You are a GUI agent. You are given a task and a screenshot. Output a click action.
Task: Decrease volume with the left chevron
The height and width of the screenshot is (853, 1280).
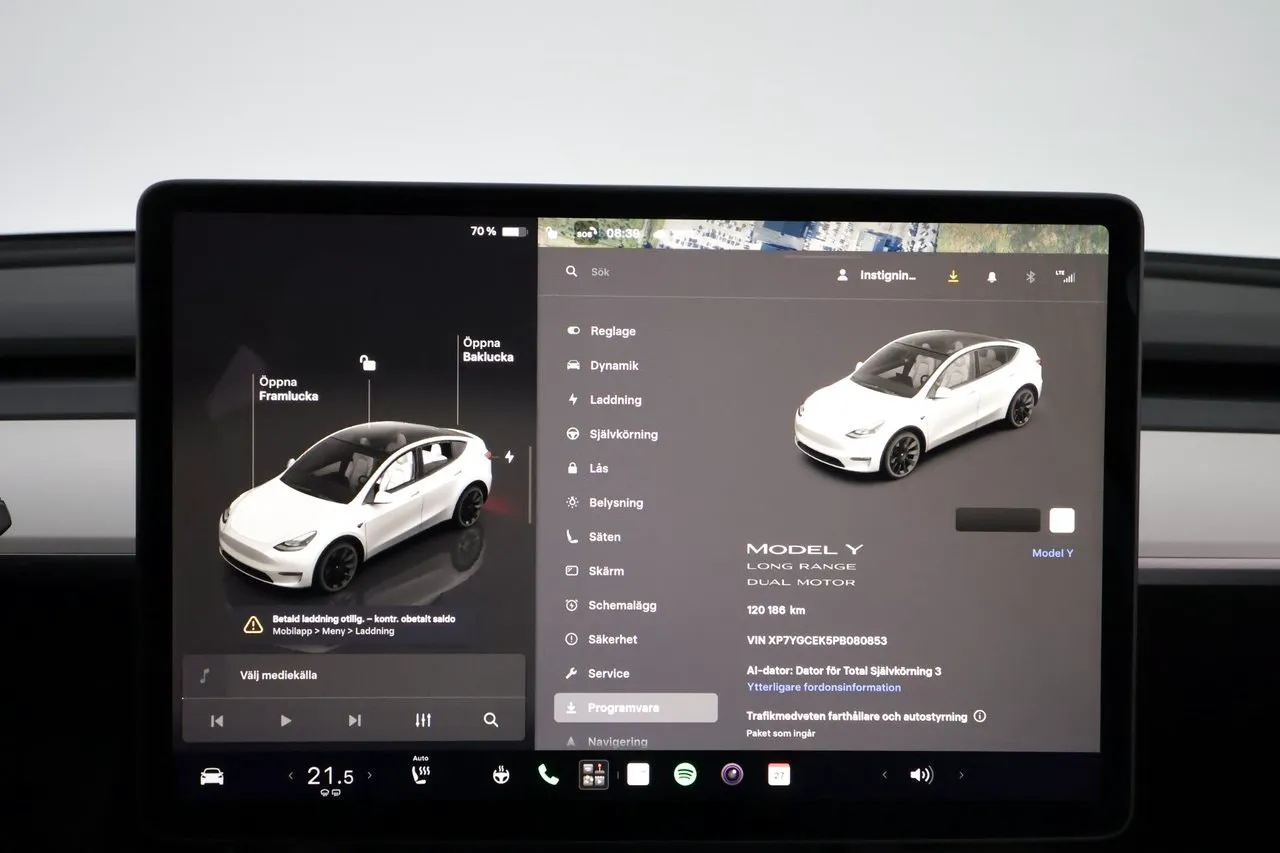pos(884,775)
